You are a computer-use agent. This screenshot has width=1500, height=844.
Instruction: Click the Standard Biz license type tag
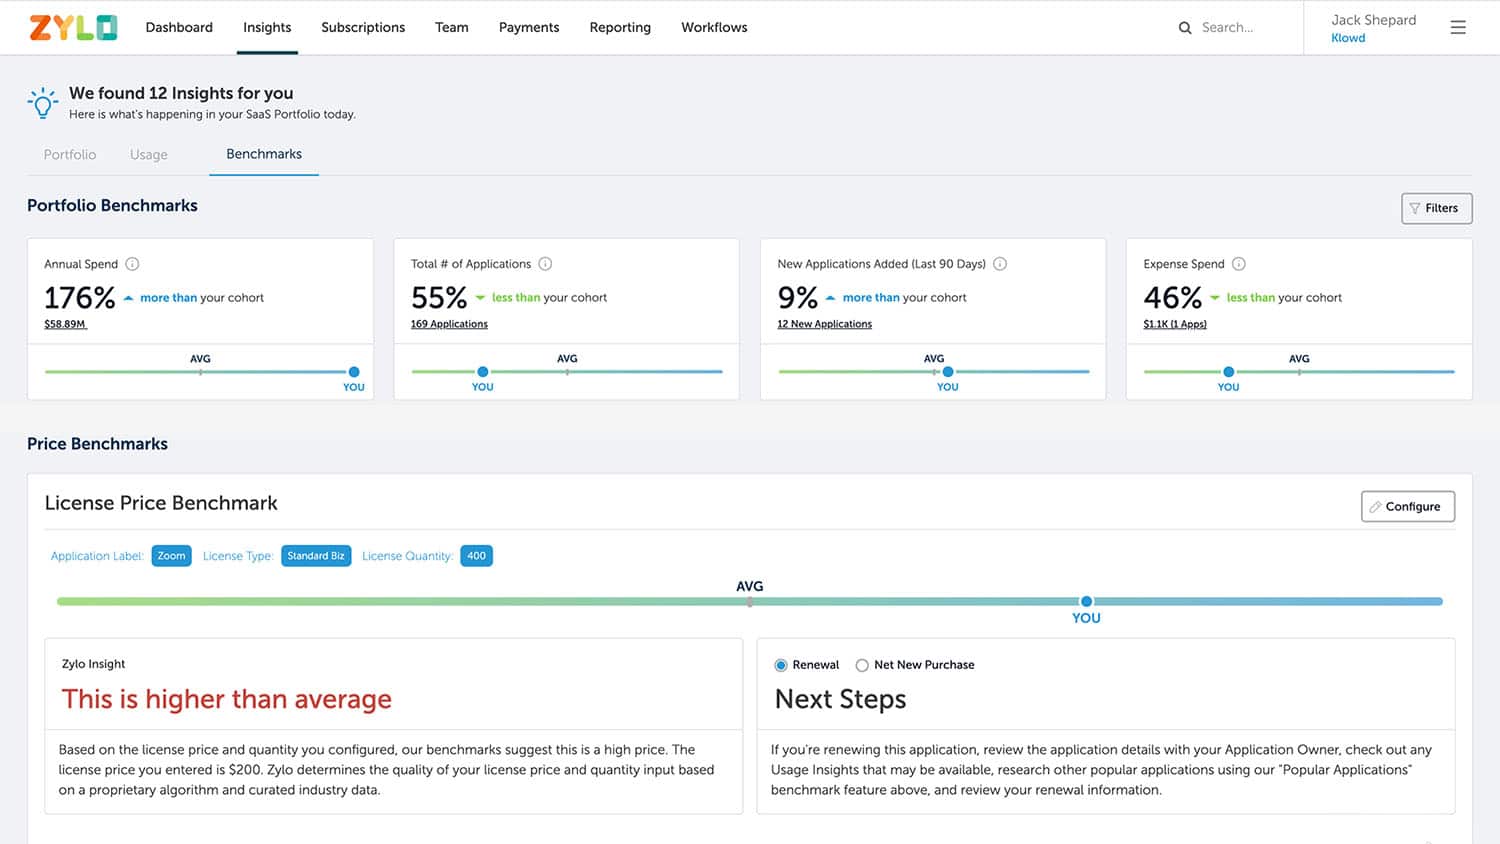tap(315, 556)
